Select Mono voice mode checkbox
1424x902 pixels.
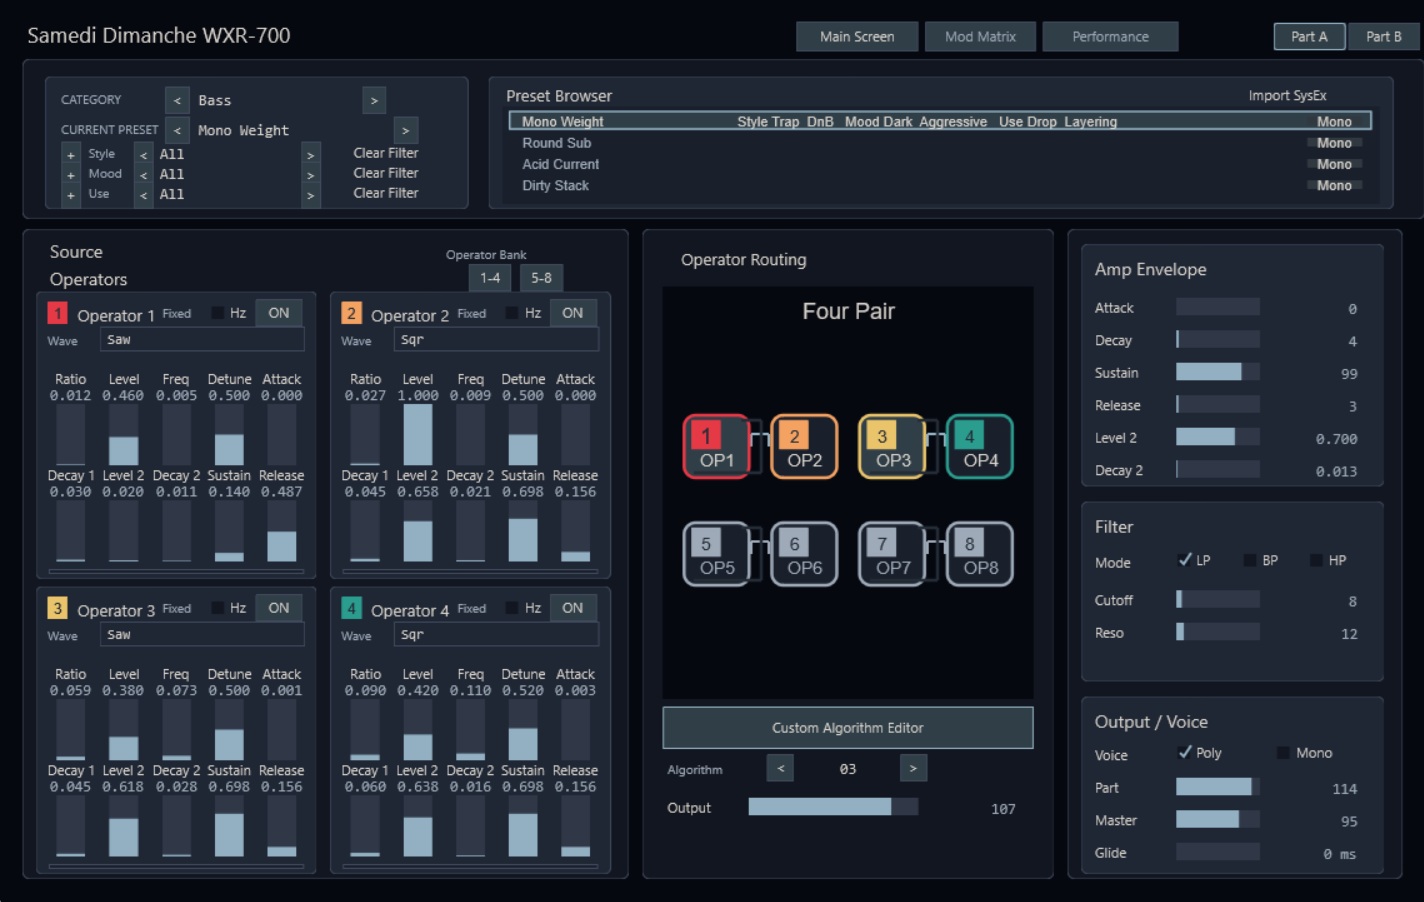tap(1283, 753)
